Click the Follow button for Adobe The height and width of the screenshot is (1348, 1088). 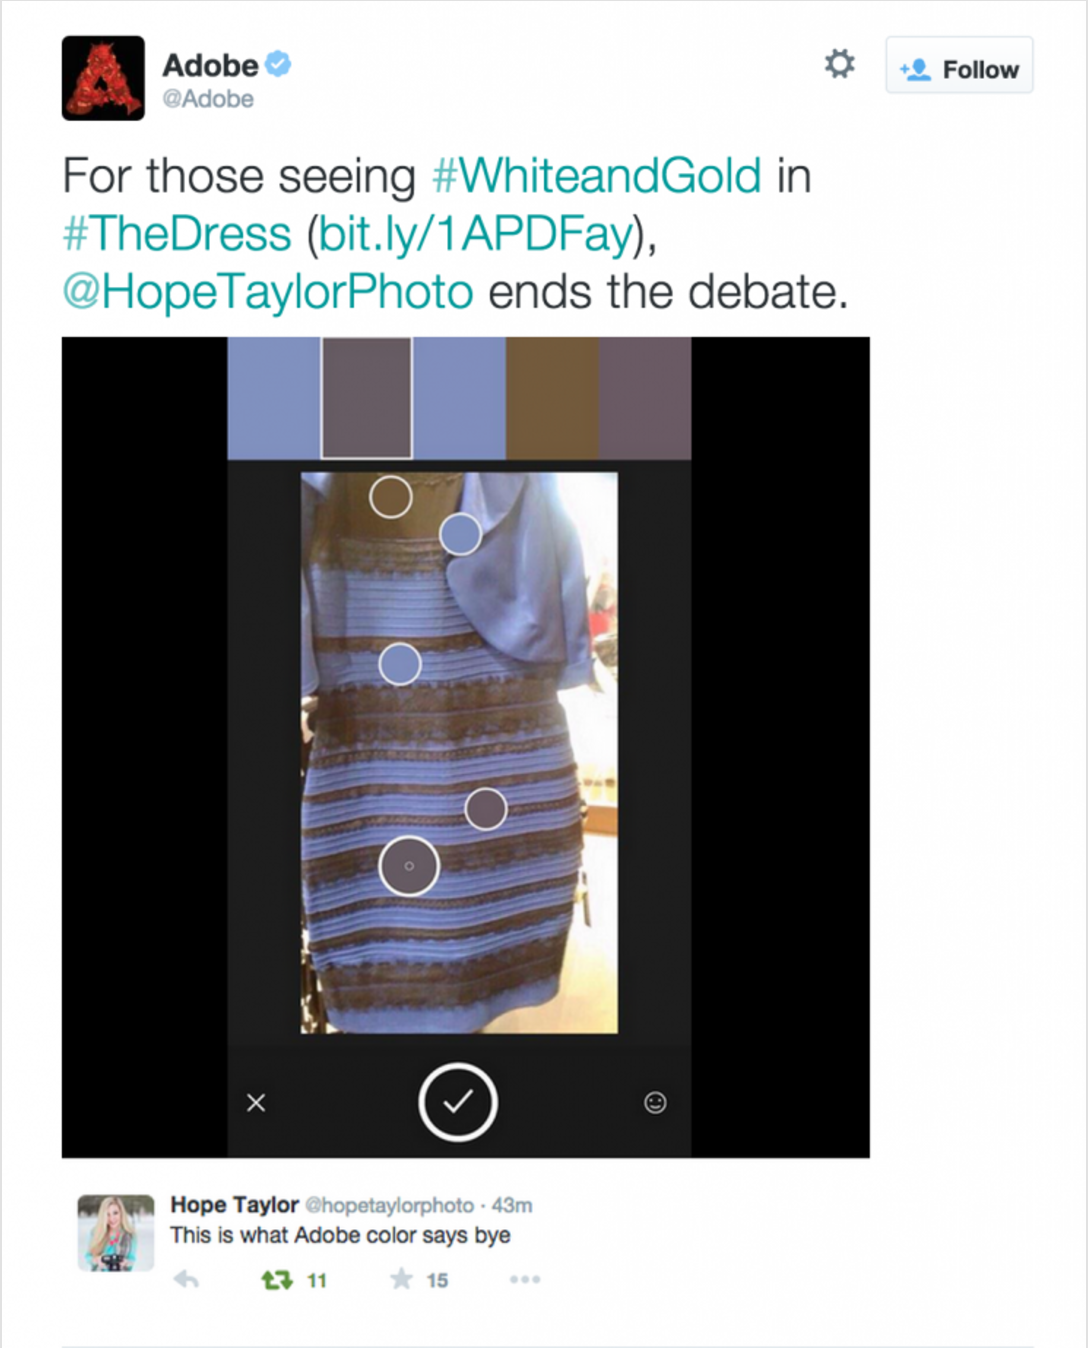coord(959,66)
